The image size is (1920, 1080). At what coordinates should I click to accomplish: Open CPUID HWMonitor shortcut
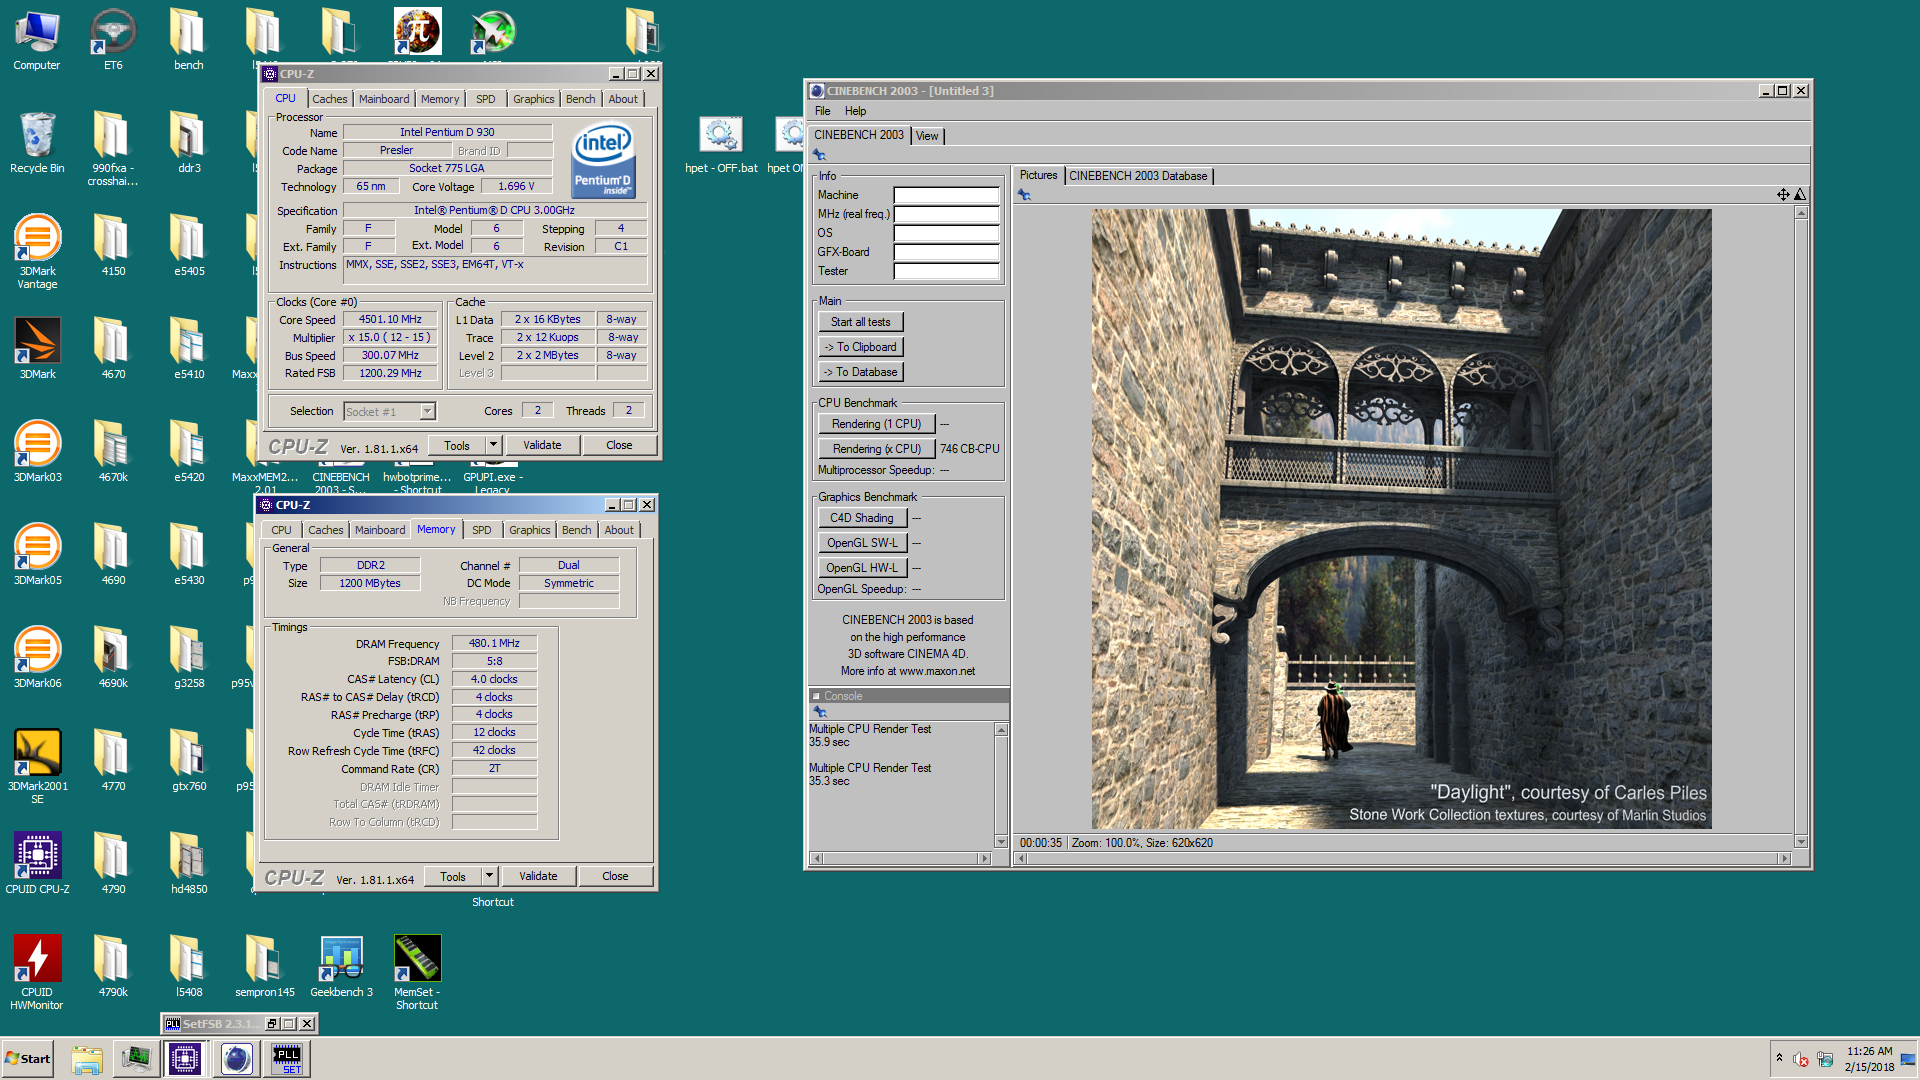point(37,972)
